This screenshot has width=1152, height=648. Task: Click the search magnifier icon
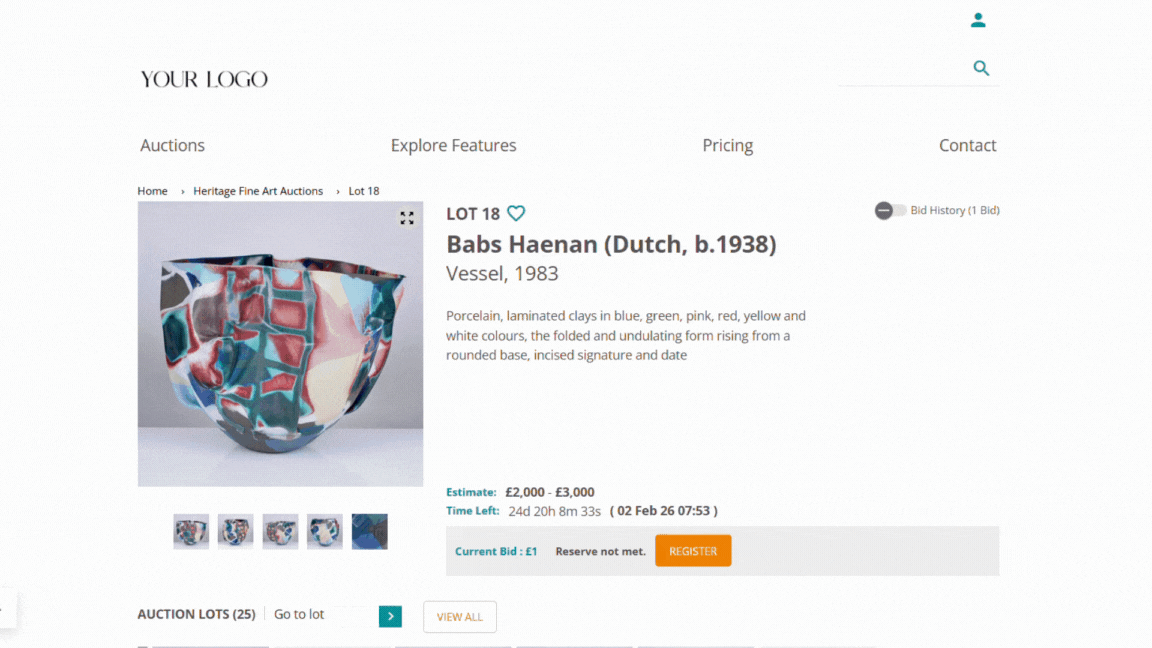point(981,68)
